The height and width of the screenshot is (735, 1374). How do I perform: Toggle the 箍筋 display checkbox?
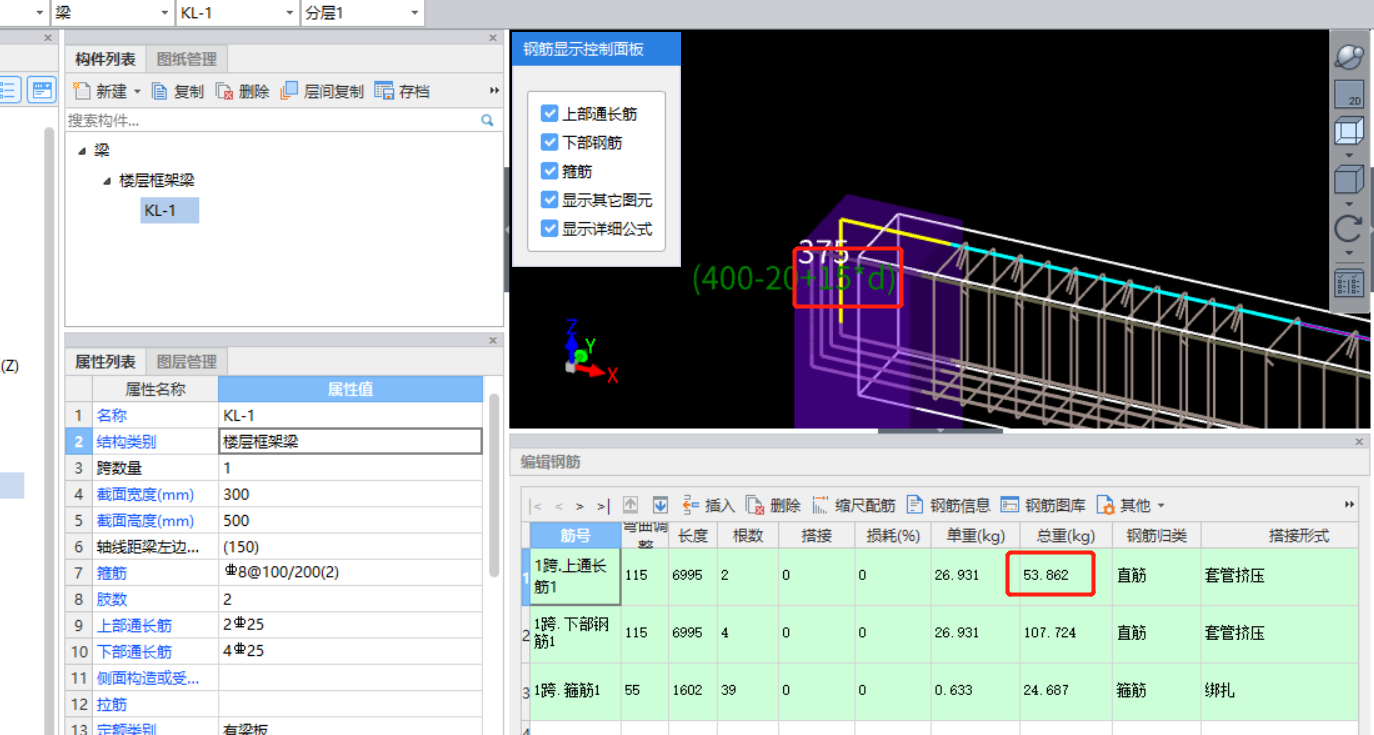pyautogui.click(x=549, y=171)
